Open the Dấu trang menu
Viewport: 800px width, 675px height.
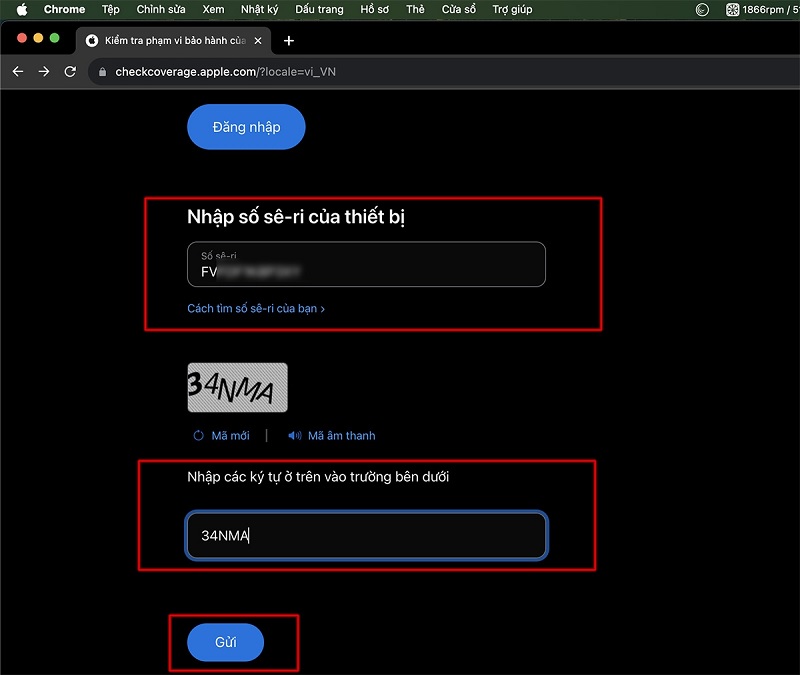[319, 9]
